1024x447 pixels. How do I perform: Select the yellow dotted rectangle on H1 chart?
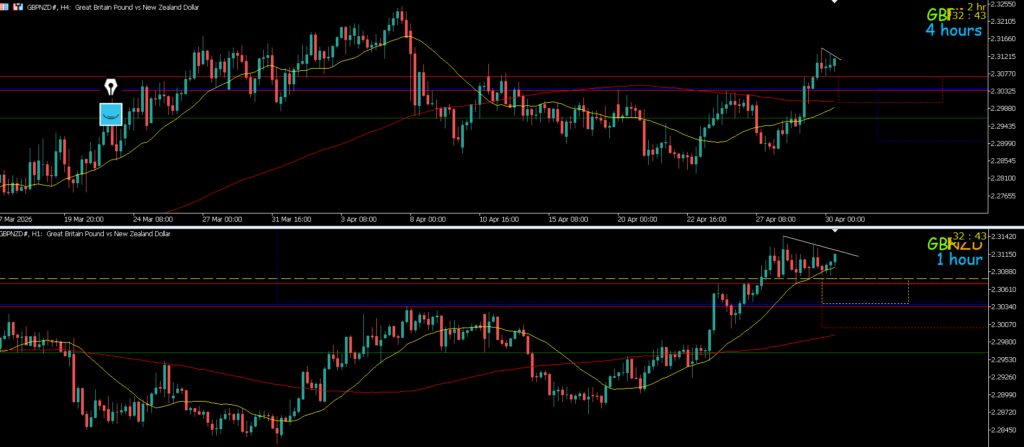(865, 291)
